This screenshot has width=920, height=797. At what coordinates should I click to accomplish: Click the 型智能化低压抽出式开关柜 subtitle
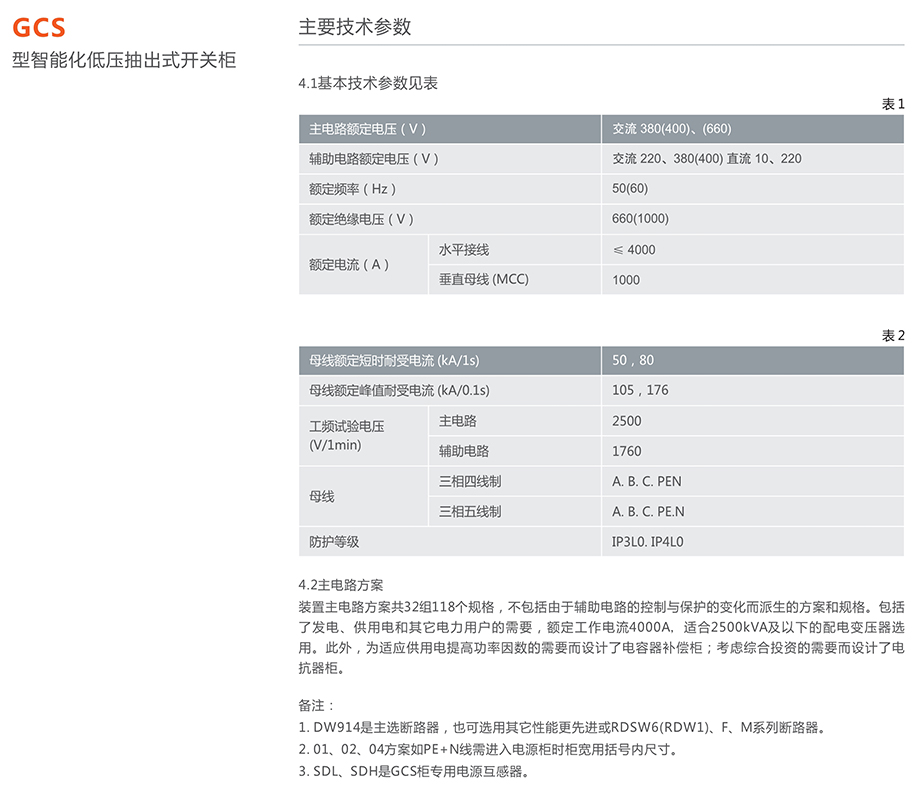[x=124, y=60]
